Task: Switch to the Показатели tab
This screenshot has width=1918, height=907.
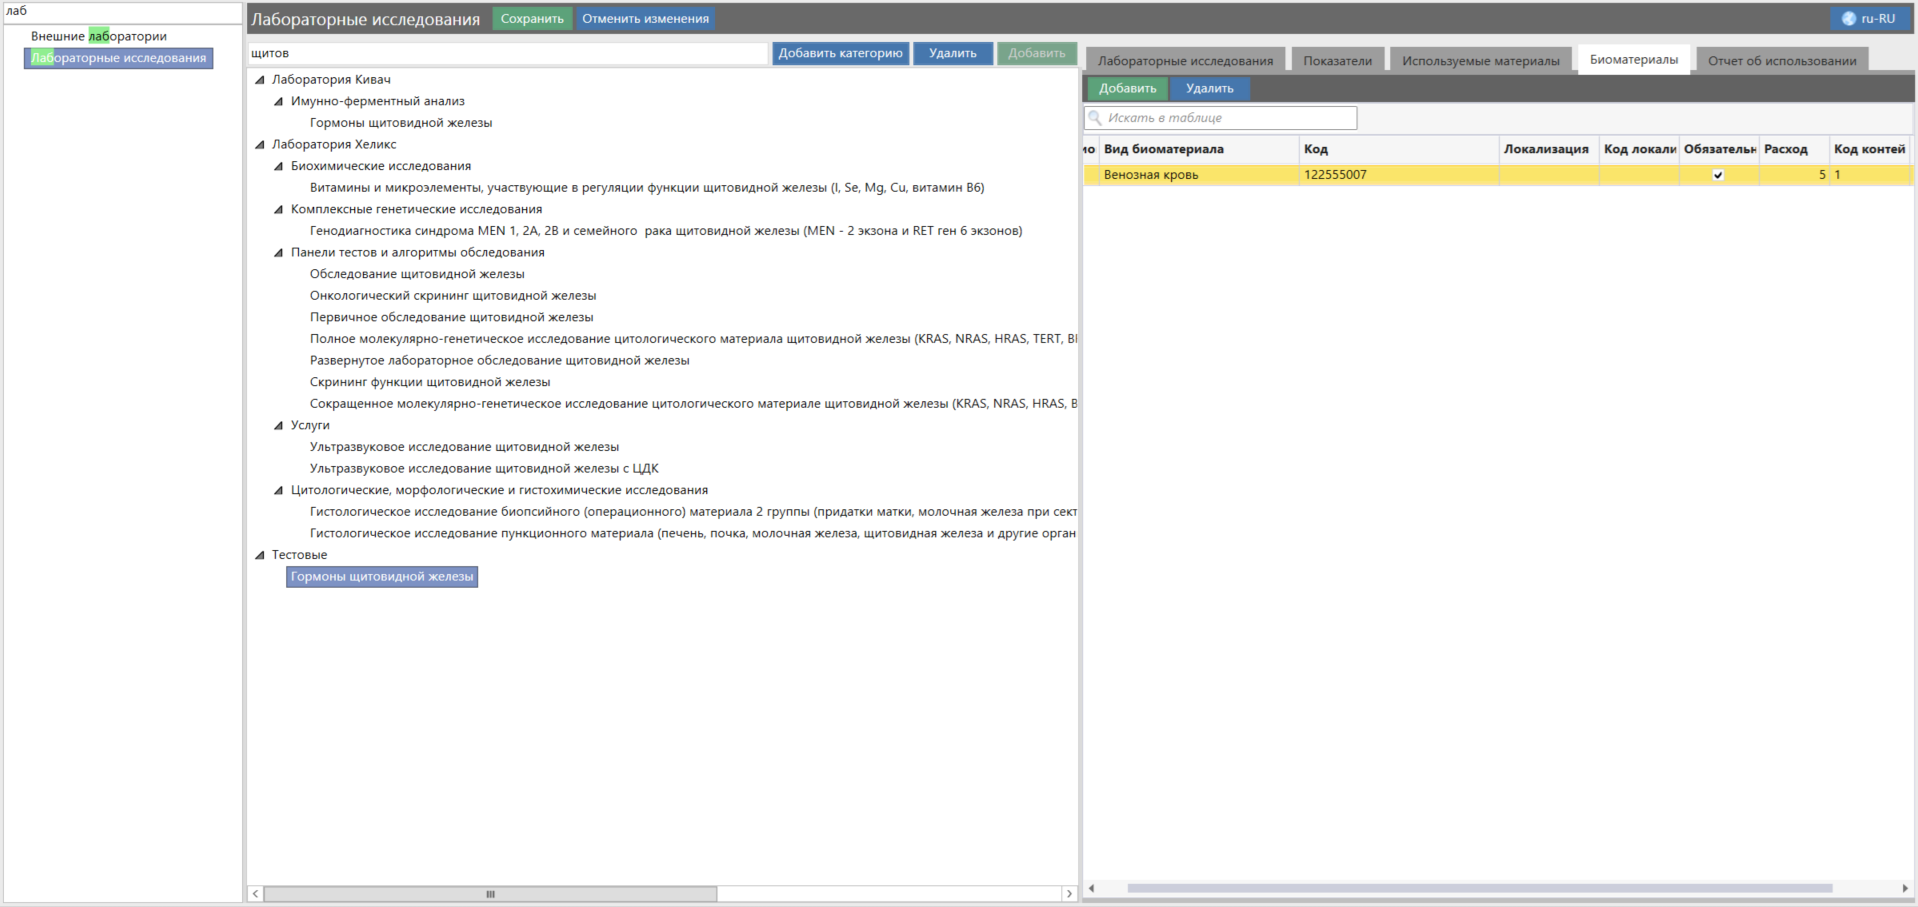Action: (1337, 61)
